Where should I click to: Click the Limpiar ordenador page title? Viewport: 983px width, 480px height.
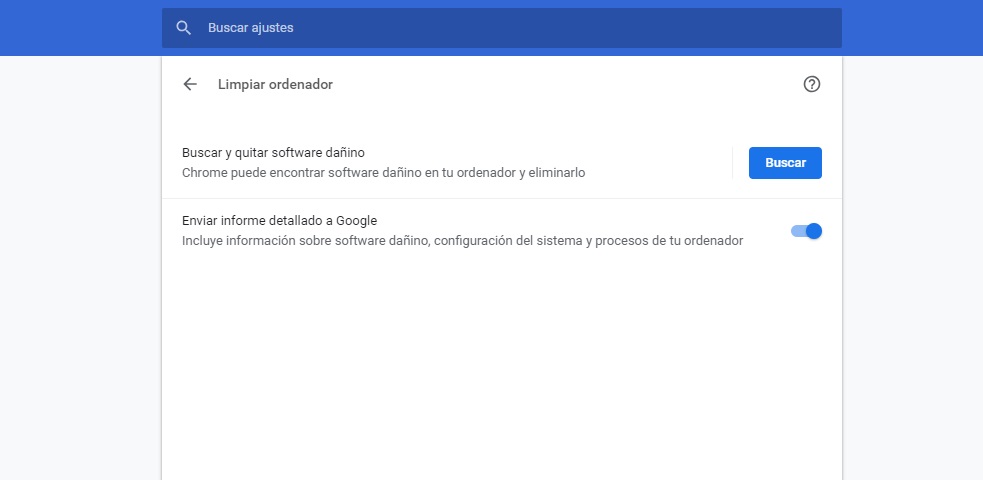(275, 85)
